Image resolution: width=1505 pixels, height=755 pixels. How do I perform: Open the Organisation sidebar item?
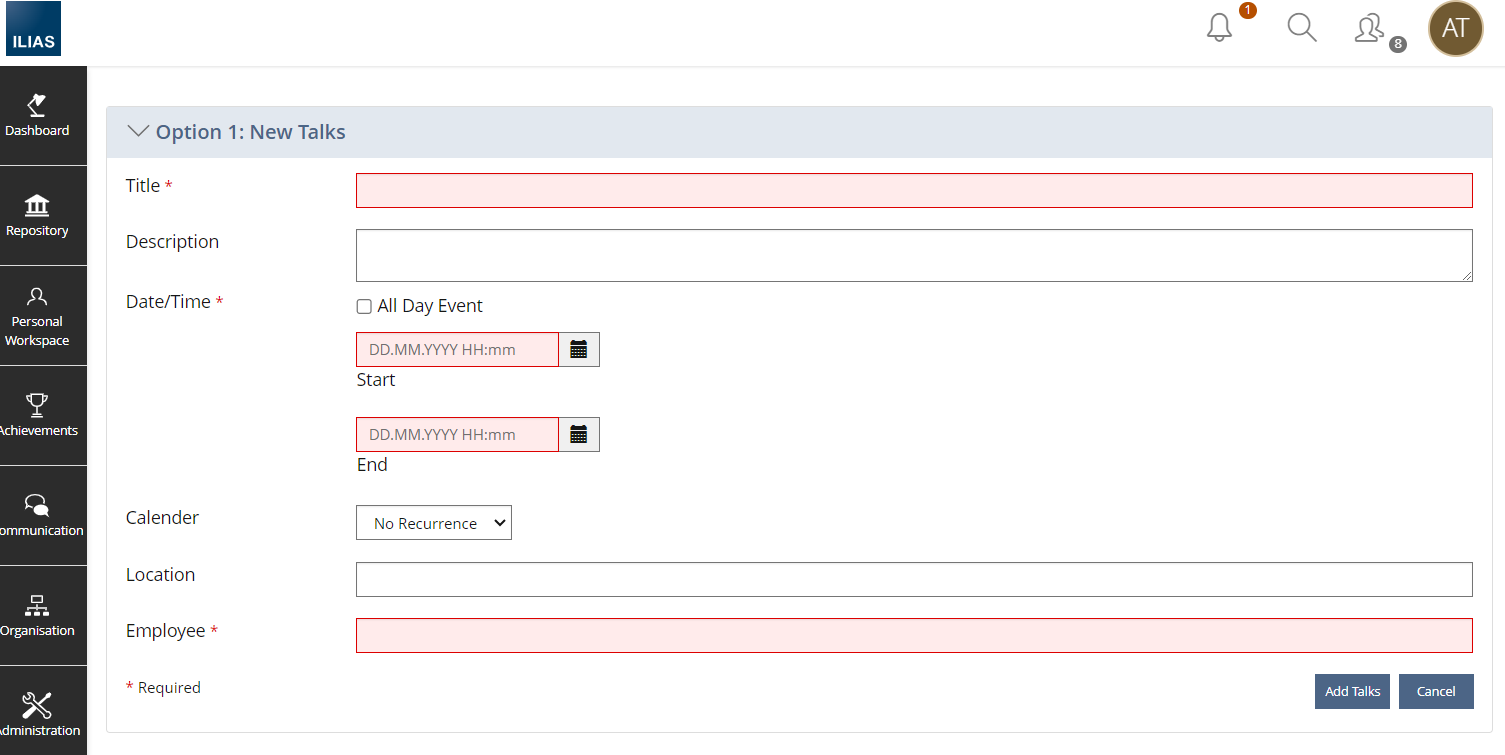(x=38, y=616)
